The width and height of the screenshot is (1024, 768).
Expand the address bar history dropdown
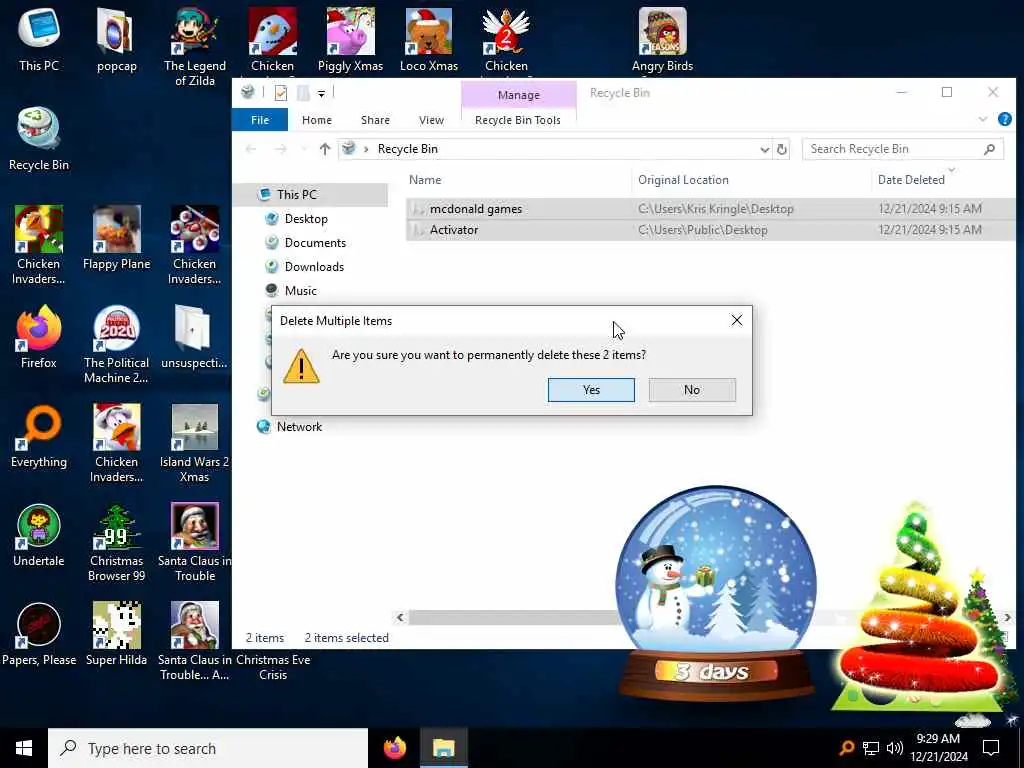pyautogui.click(x=764, y=150)
